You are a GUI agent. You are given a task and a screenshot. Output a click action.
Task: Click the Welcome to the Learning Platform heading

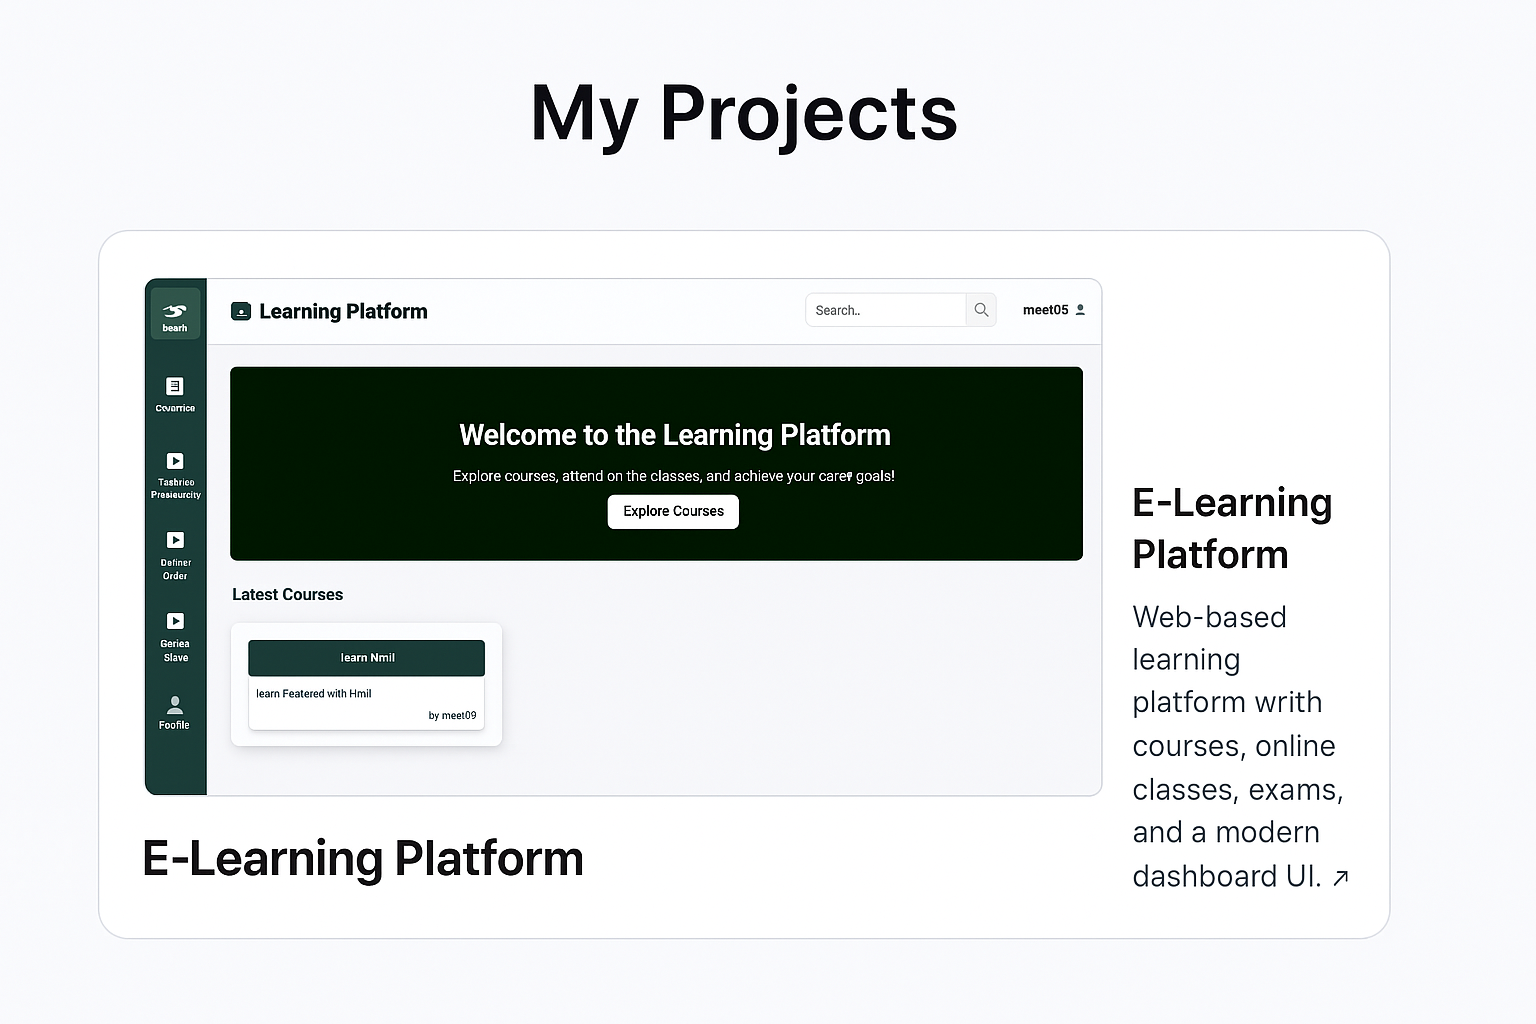point(675,435)
